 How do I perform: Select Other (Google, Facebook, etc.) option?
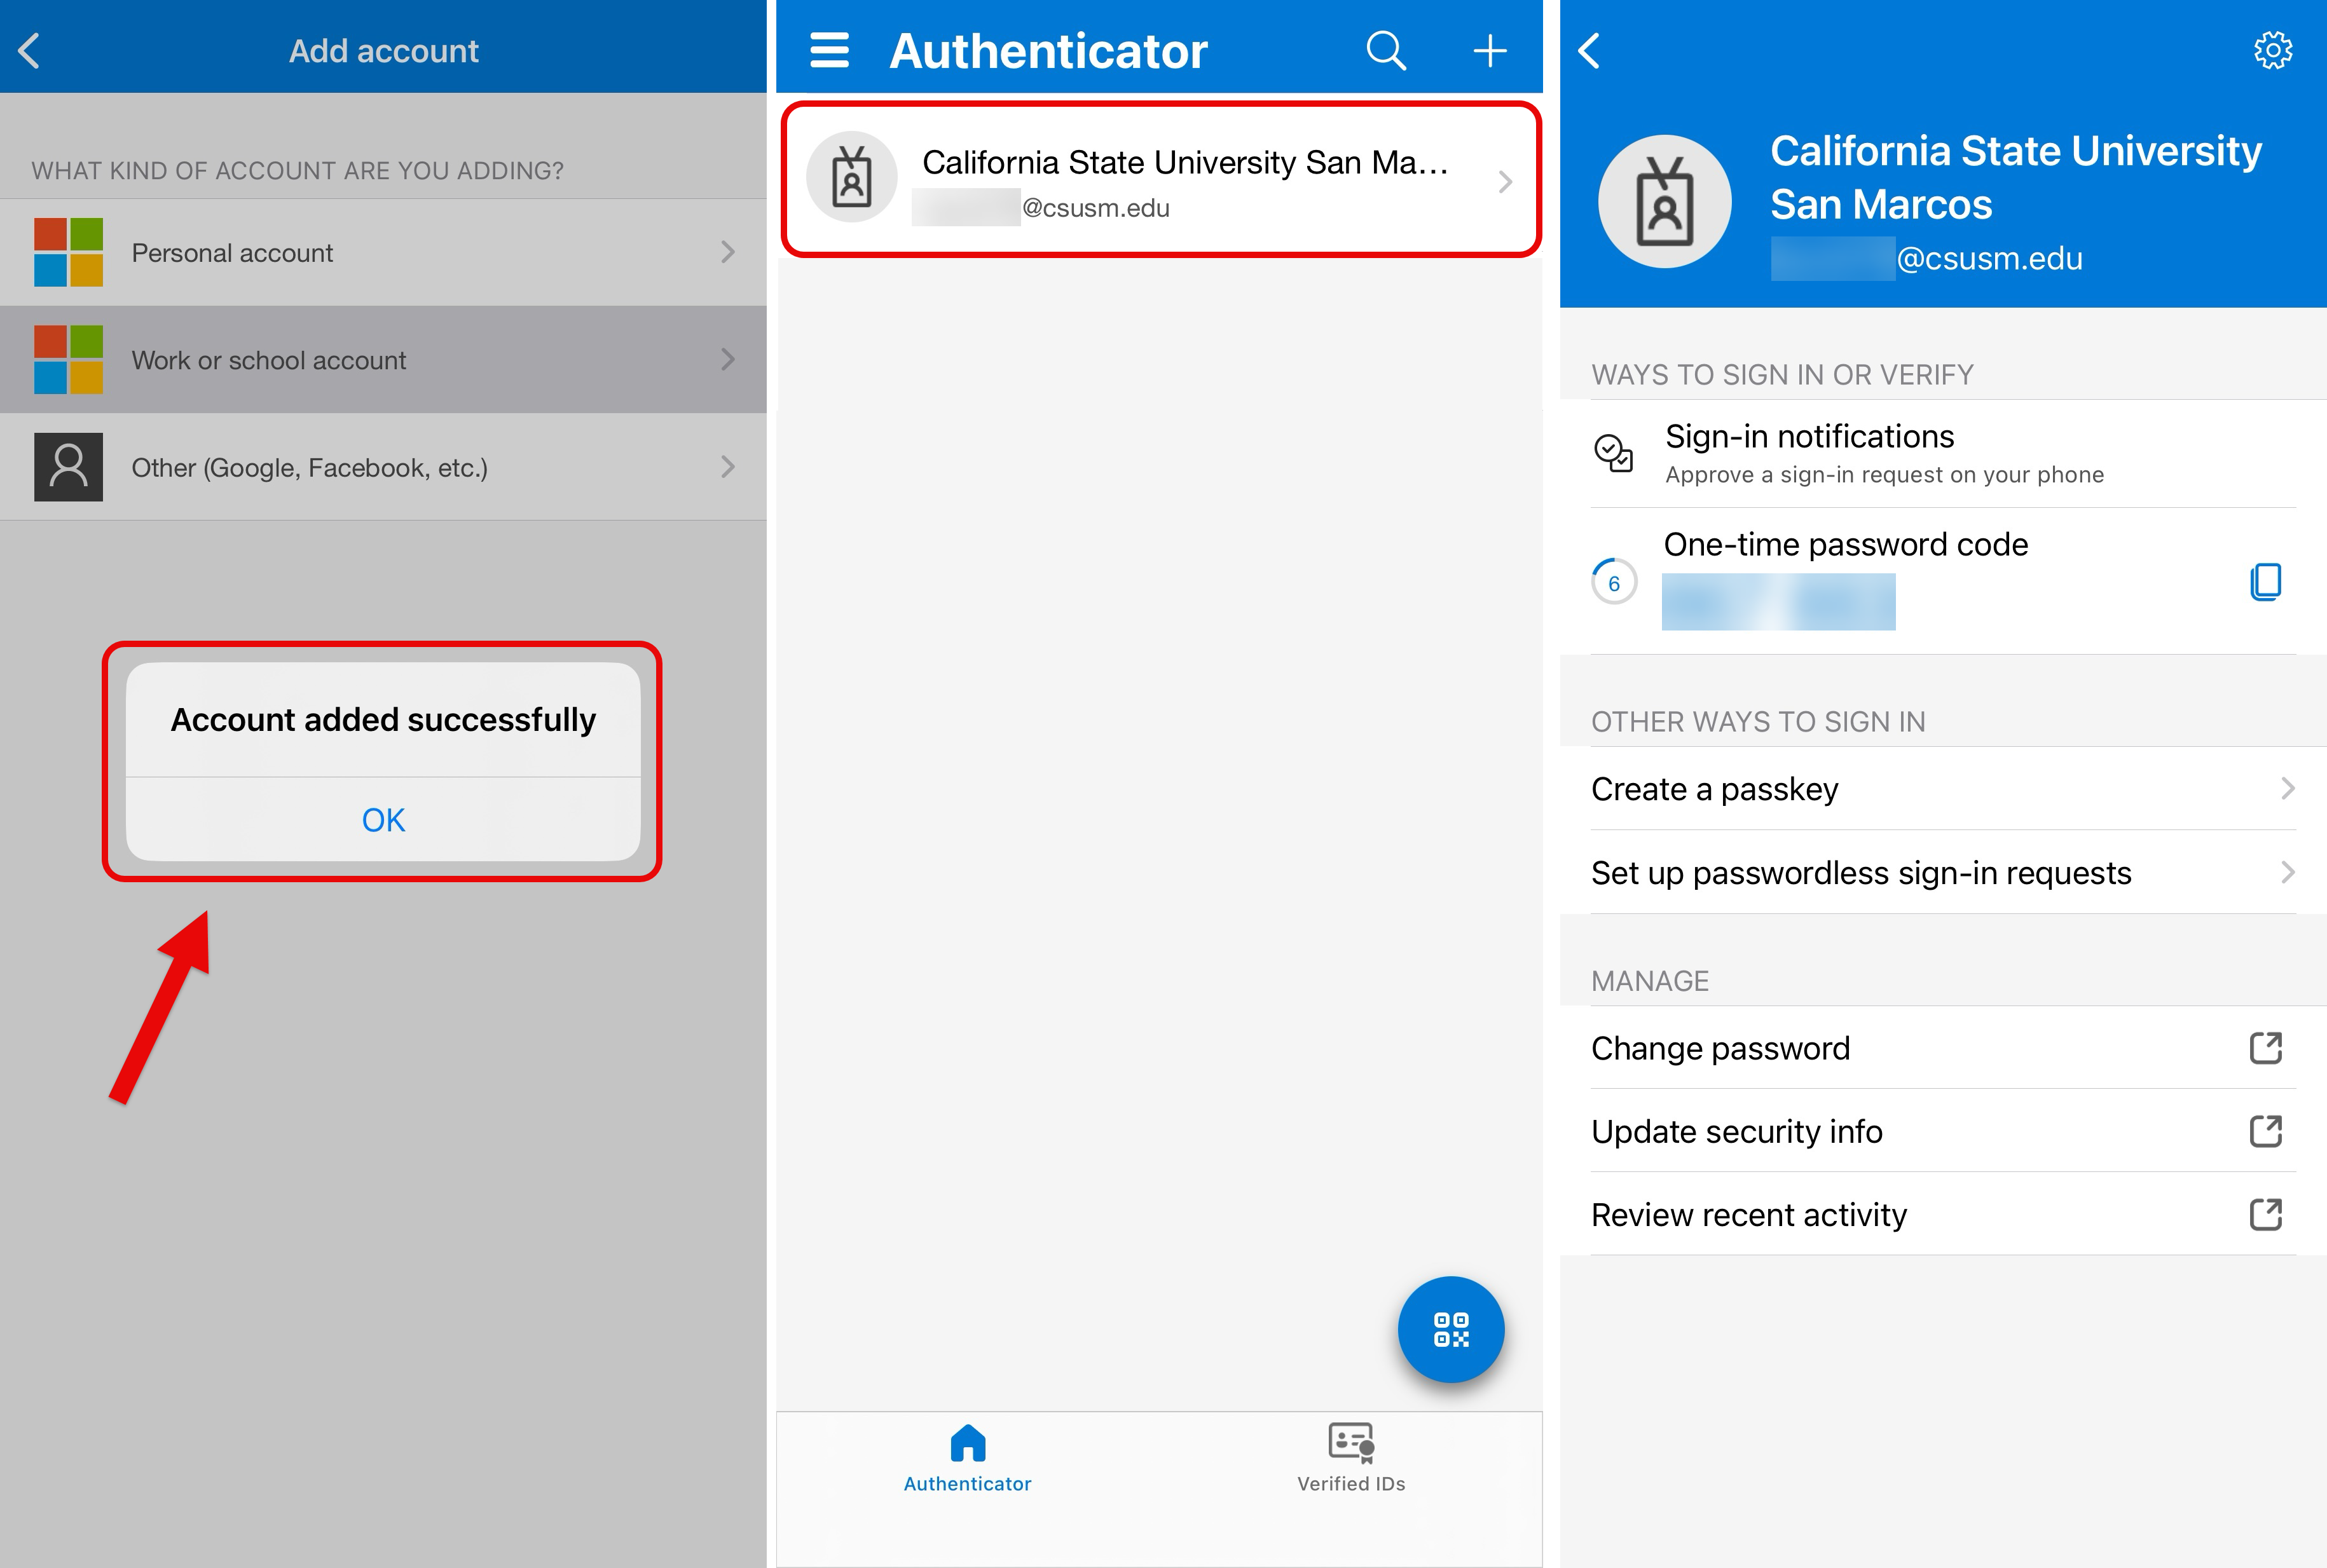383,466
